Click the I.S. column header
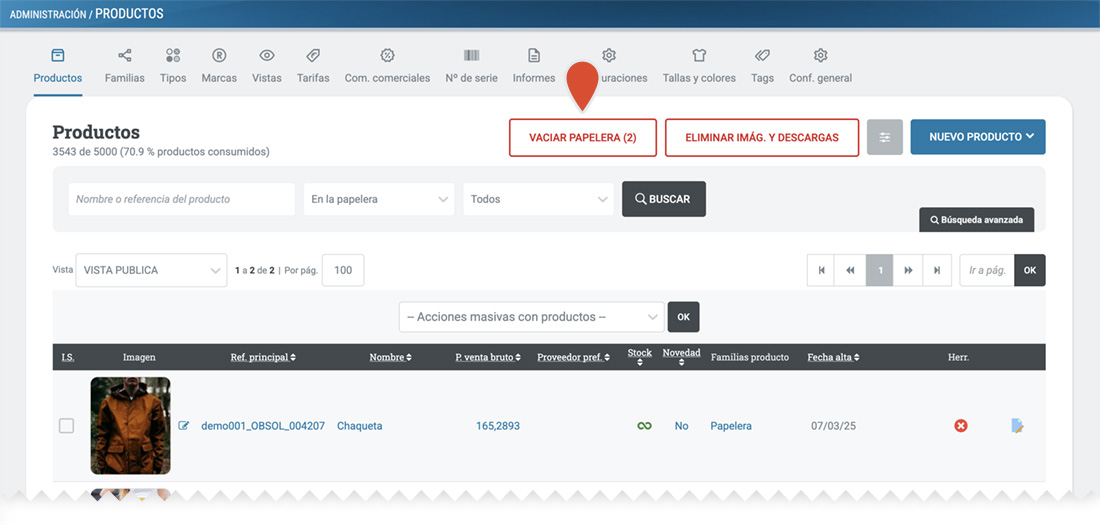This screenshot has height=525, width=1100. coord(68,357)
